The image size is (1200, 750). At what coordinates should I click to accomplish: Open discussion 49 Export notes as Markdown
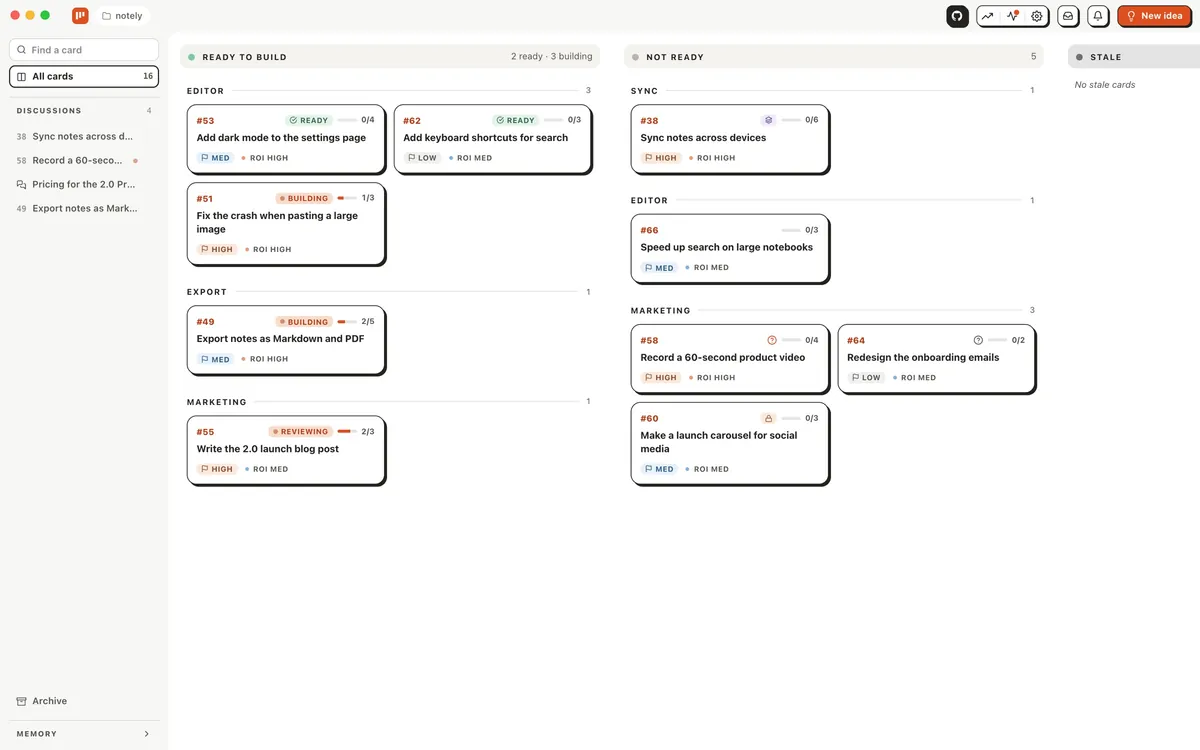click(84, 208)
